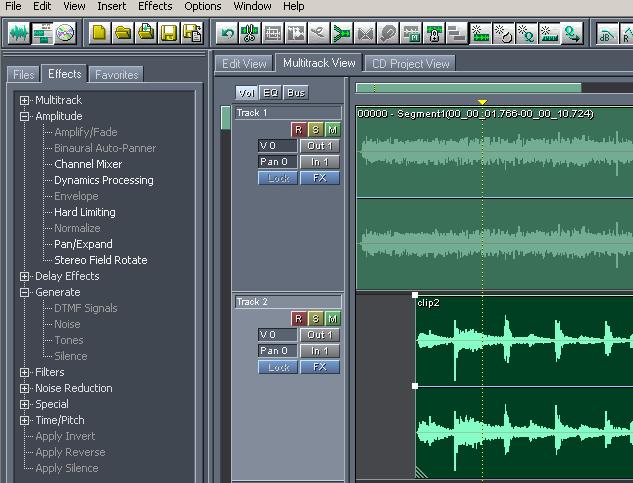Click the group clips stacked blocks icon
This screenshot has height=483, width=633.
pos(457,33)
